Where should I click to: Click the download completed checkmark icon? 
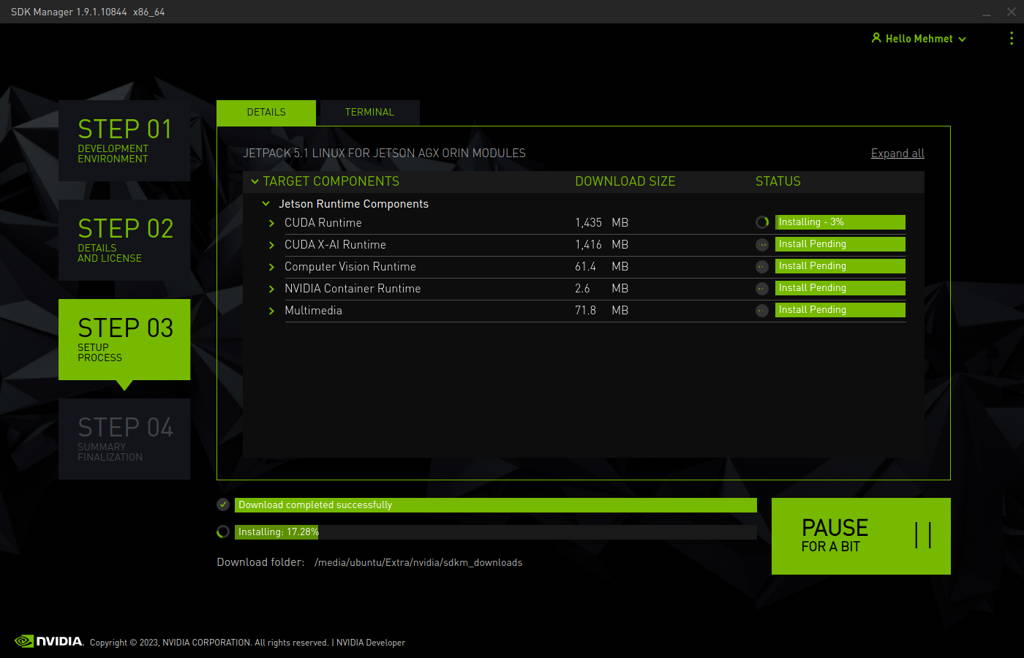(223, 505)
